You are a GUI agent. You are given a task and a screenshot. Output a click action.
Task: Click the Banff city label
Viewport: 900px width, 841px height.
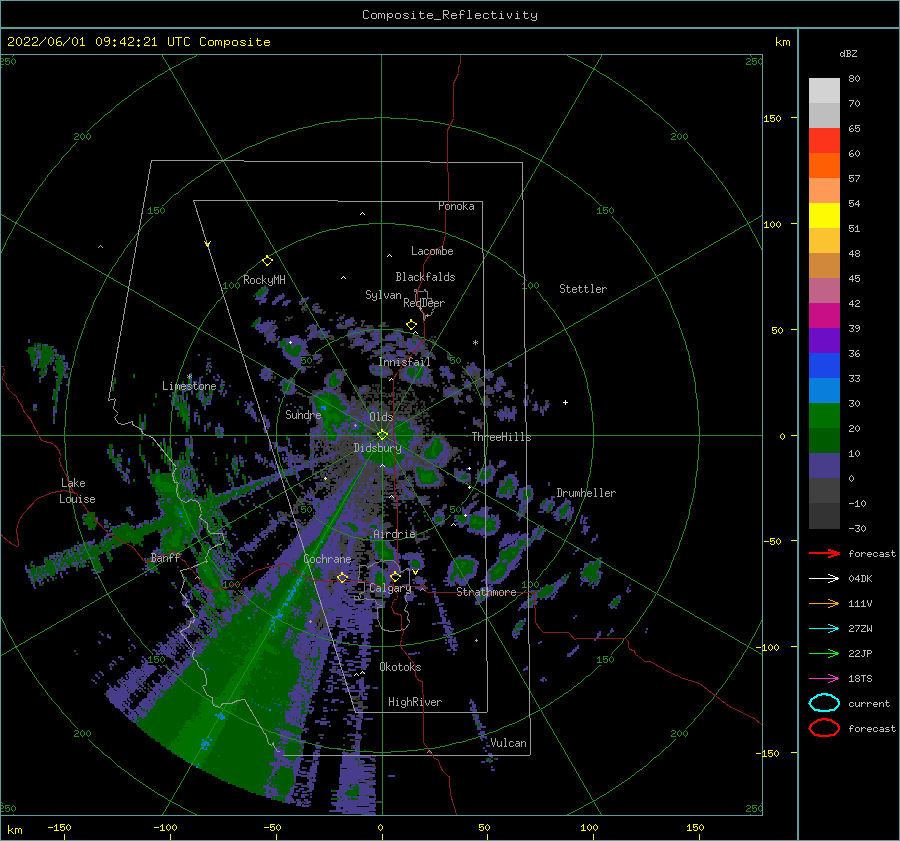pyautogui.click(x=165, y=557)
